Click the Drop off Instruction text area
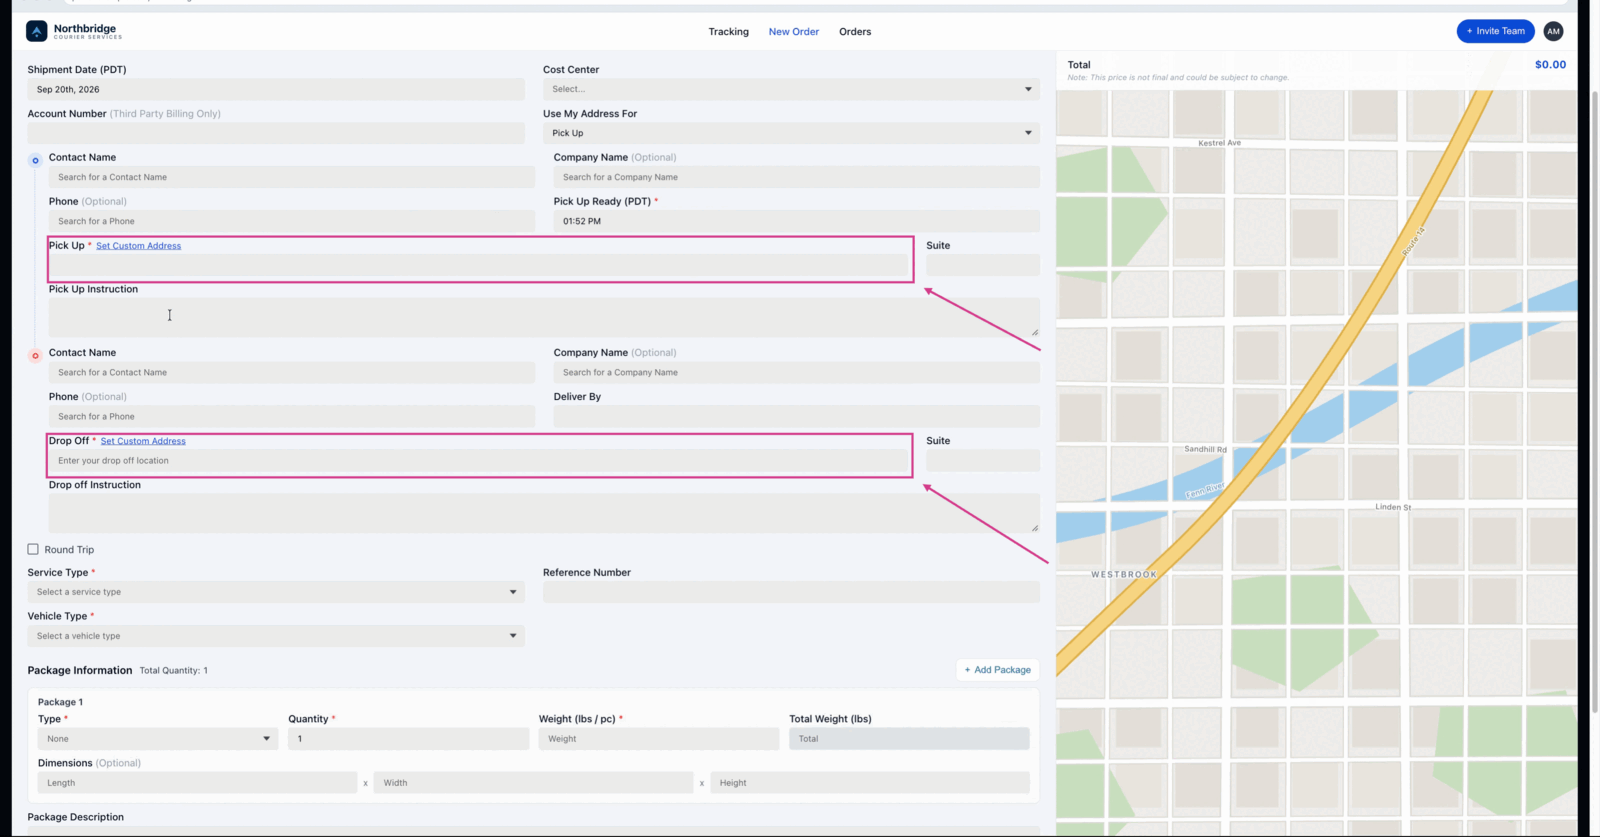The image size is (1600, 837). click(544, 513)
